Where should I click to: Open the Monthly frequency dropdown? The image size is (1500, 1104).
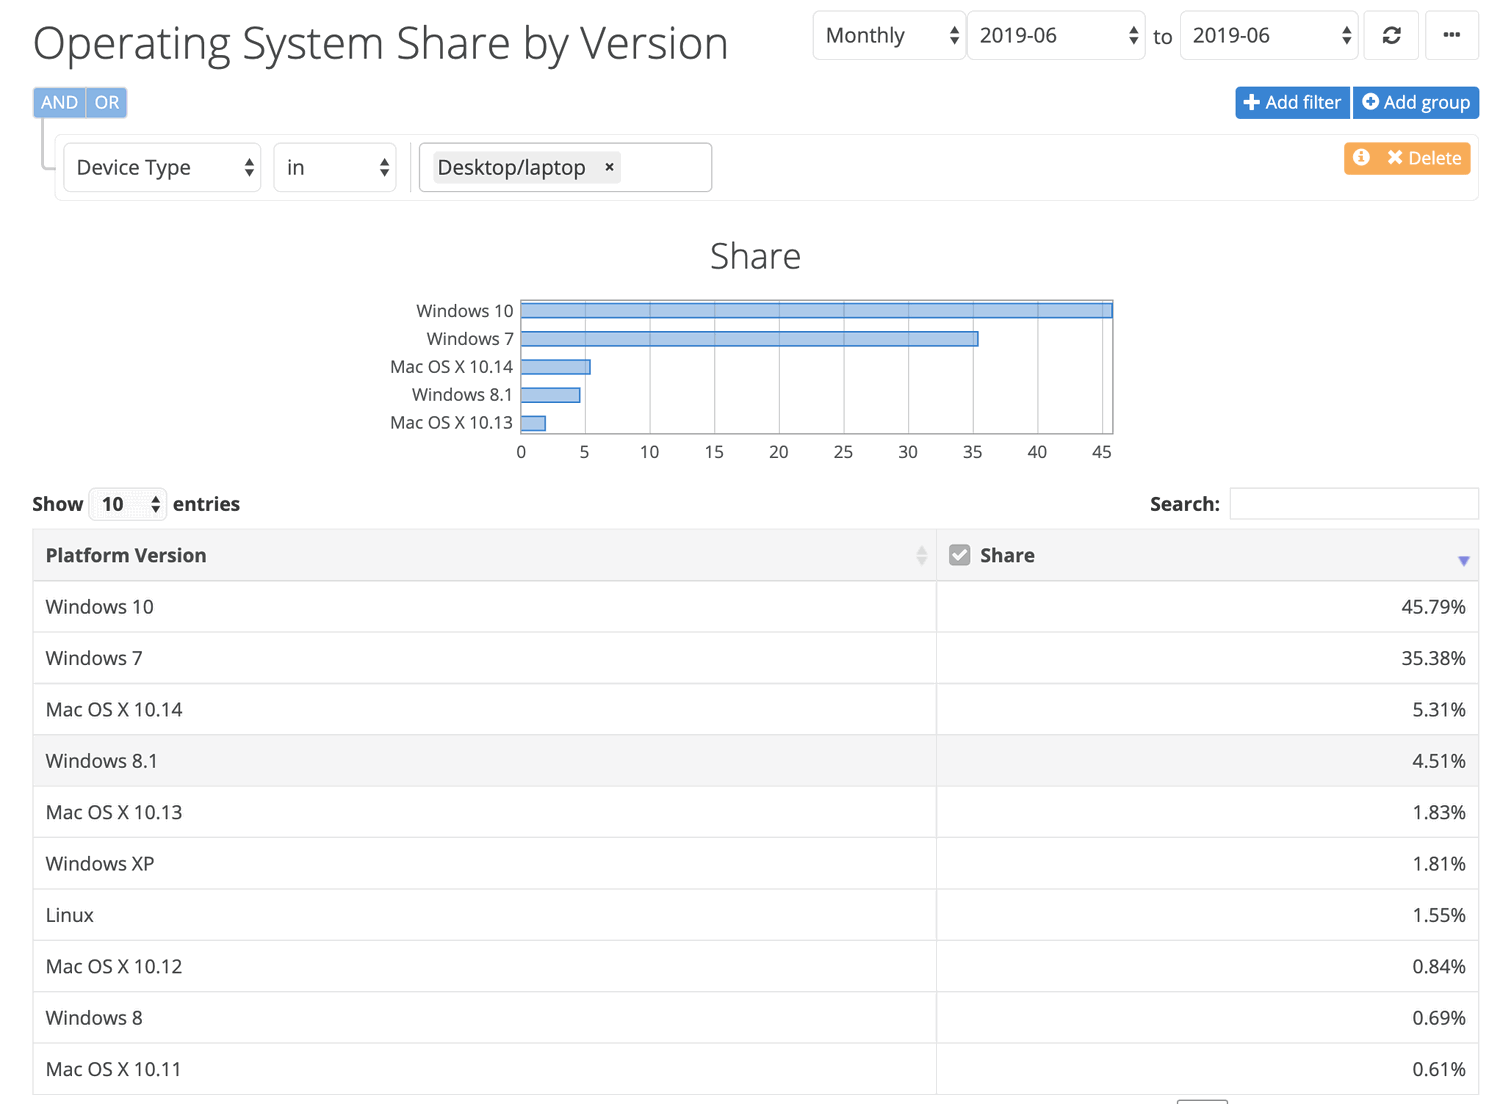click(888, 35)
